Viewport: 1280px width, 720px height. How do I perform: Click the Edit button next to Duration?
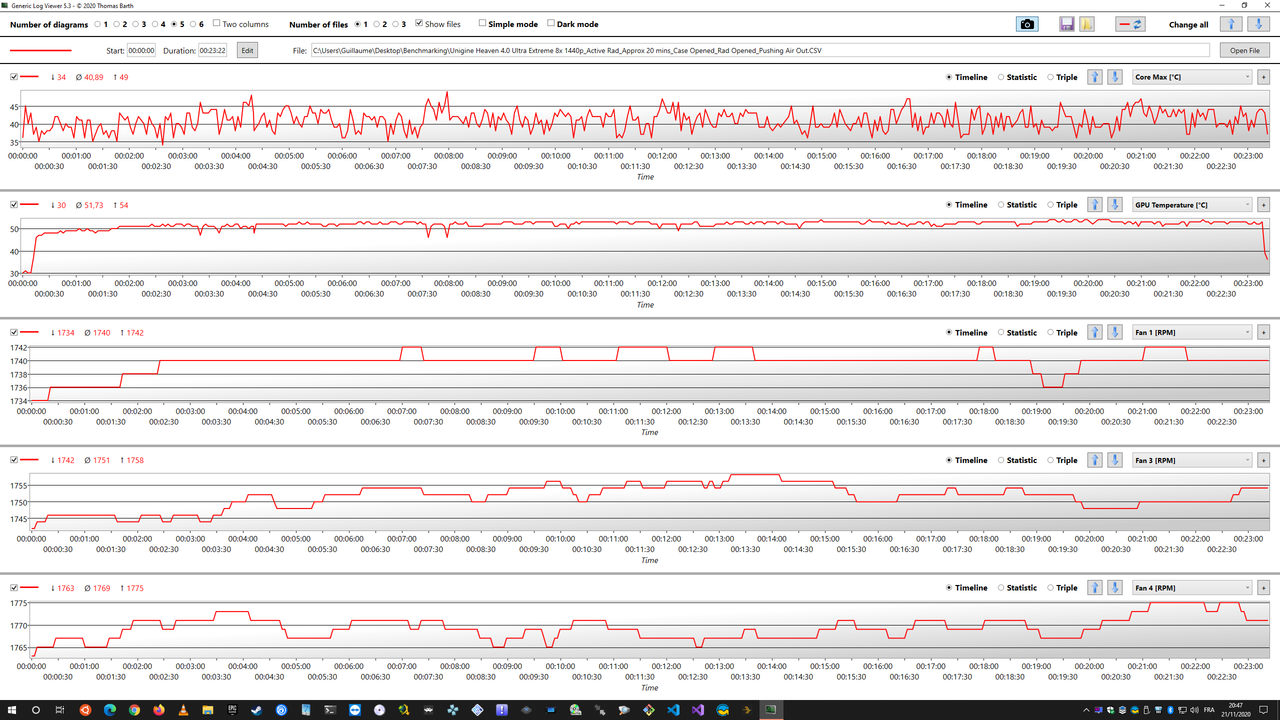pos(246,49)
